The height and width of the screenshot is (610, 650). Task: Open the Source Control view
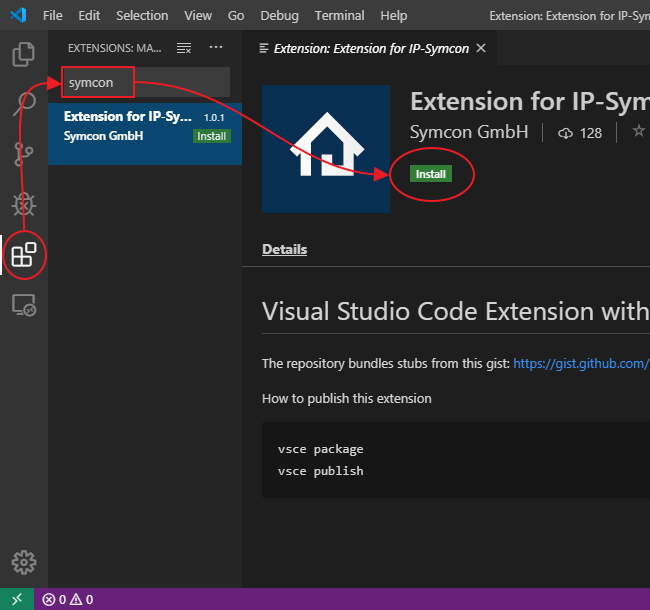pyautogui.click(x=24, y=153)
